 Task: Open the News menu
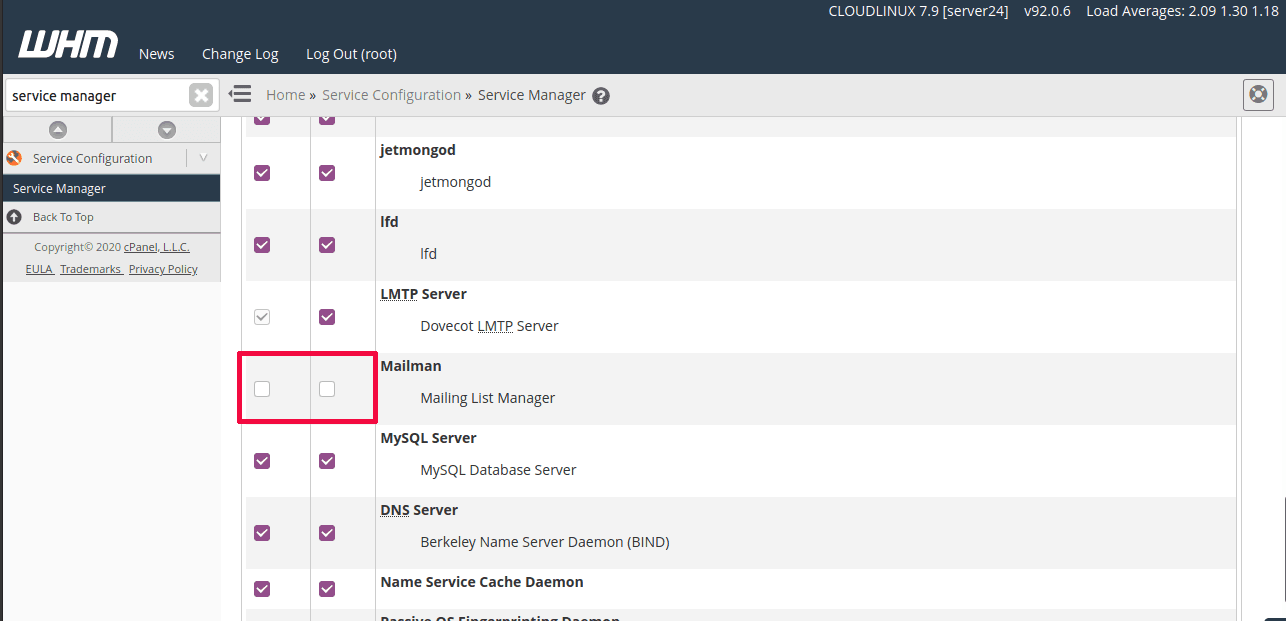156,54
